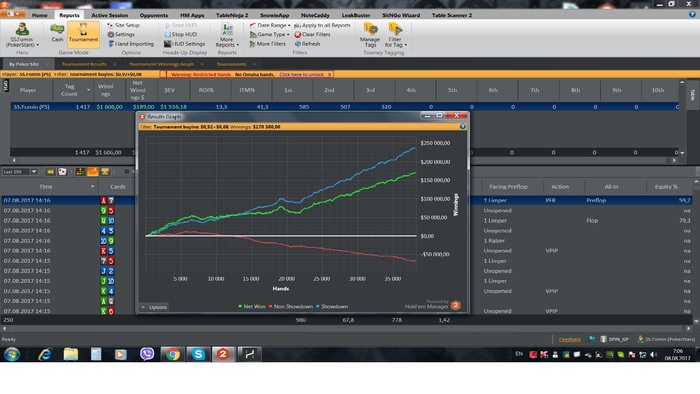The width and height of the screenshot is (700, 394).
Task: Open Site Setup options
Action: point(124,25)
